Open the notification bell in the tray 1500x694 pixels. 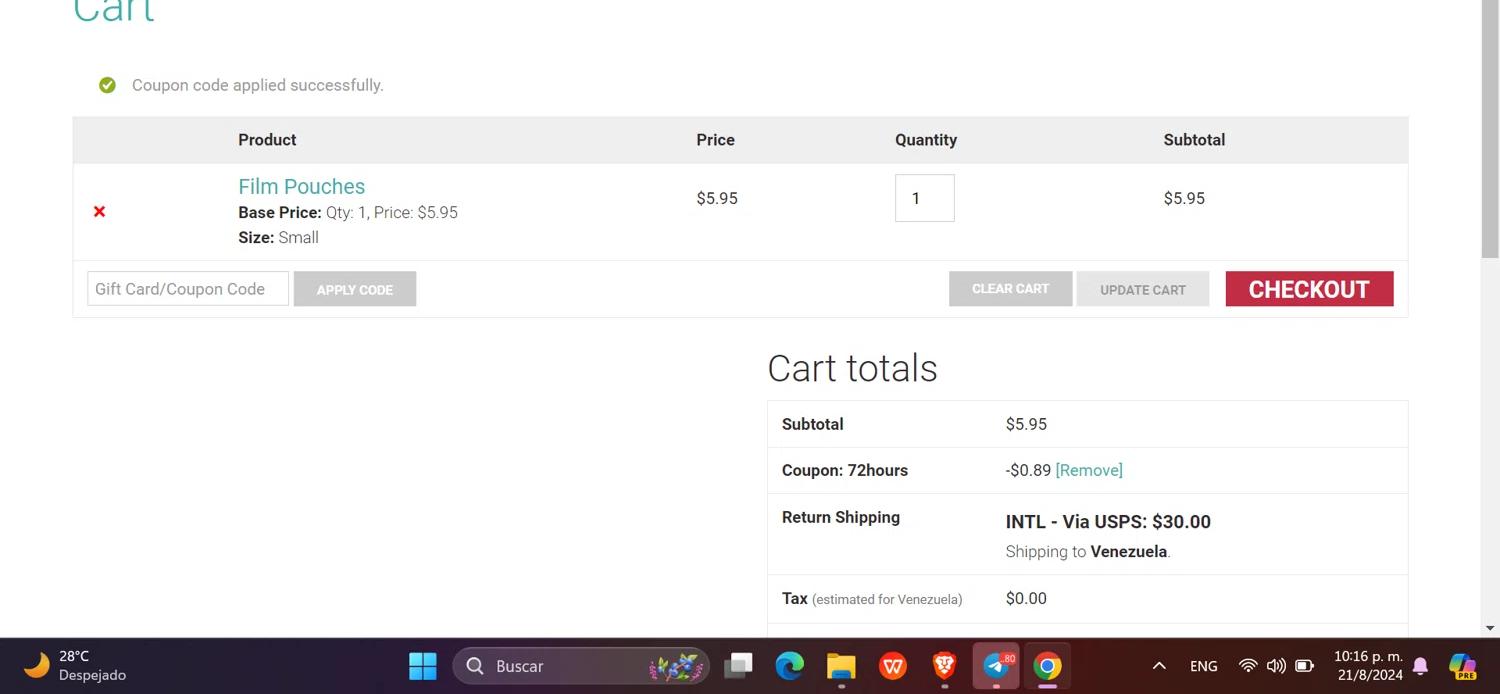tap(1420, 666)
